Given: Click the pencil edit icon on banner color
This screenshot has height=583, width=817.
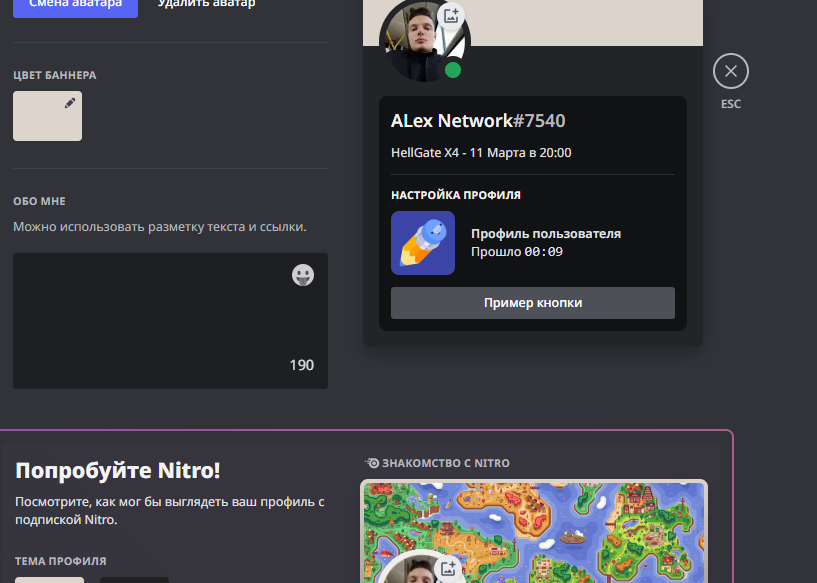Looking at the screenshot, I should coord(70,103).
